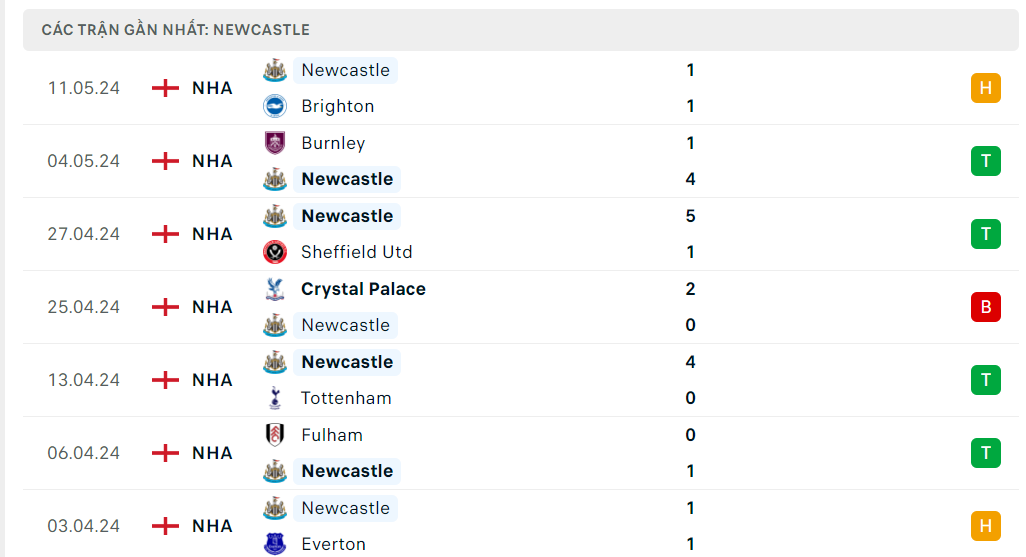This screenshot has height=557, width=1026.
Task: Click the Crystal Palace eagle crest
Action: (274, 289)
